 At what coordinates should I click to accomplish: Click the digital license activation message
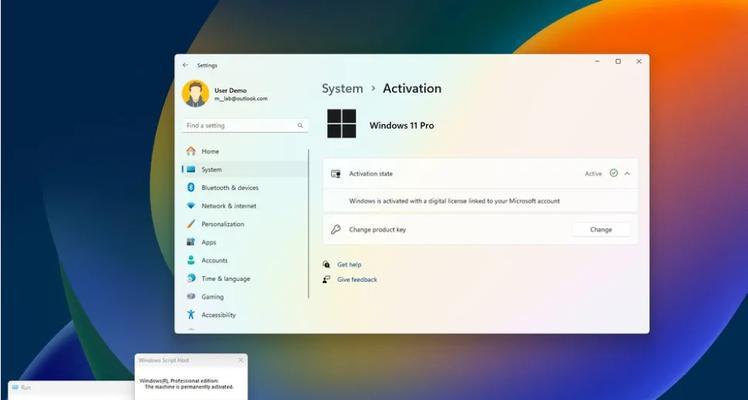coord(454,201)
